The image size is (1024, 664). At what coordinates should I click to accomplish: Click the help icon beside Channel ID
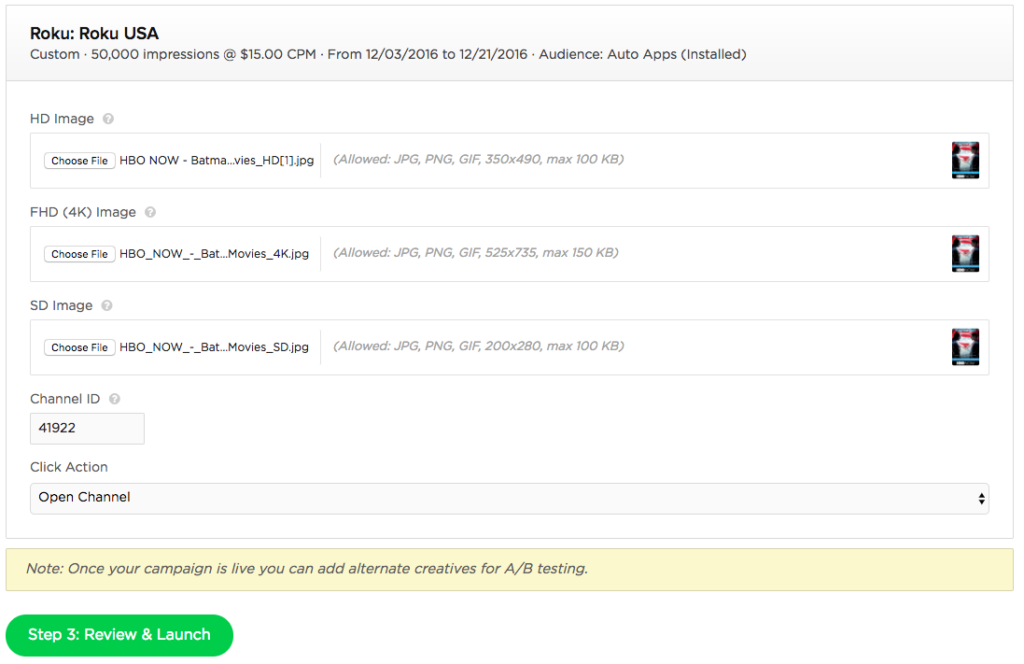tap(114, 399)
